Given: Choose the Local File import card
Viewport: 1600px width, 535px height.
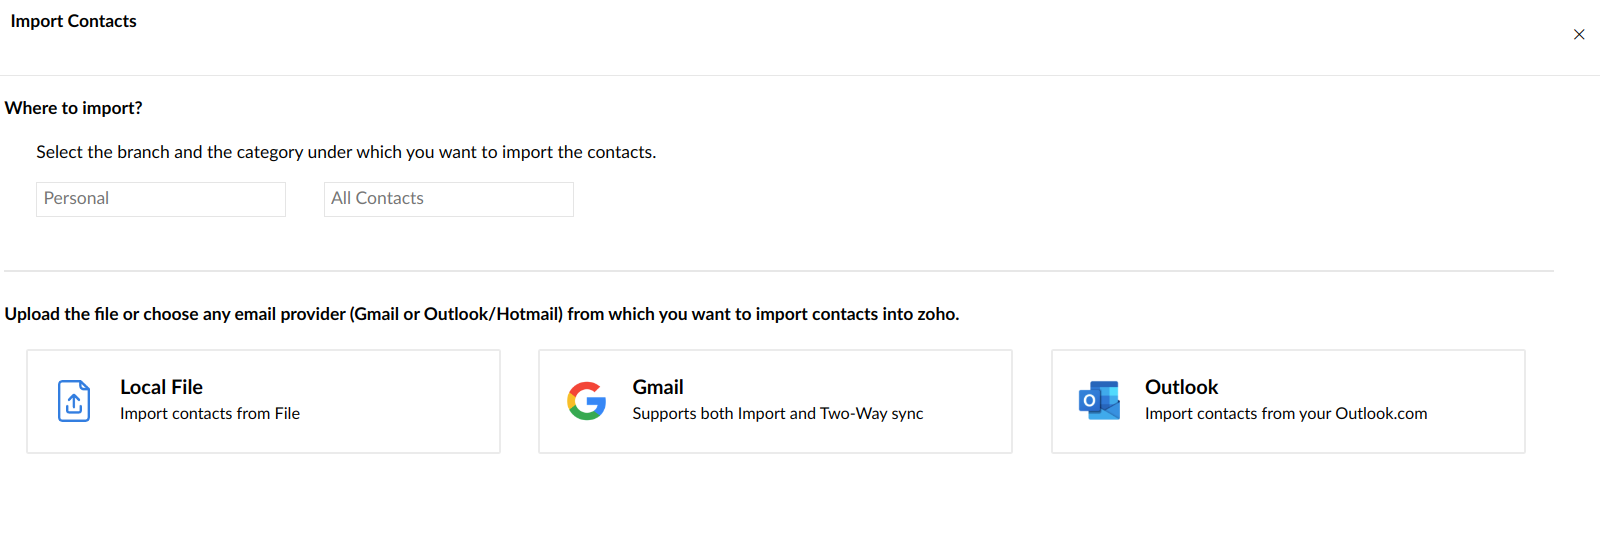Looking at the screenshot, I should pos(263,401).
